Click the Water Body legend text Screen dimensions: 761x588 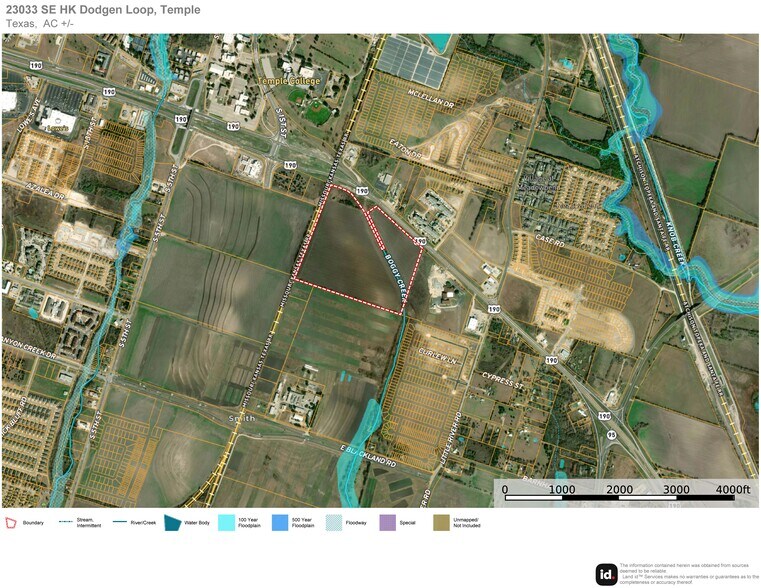tap(197, 523)
